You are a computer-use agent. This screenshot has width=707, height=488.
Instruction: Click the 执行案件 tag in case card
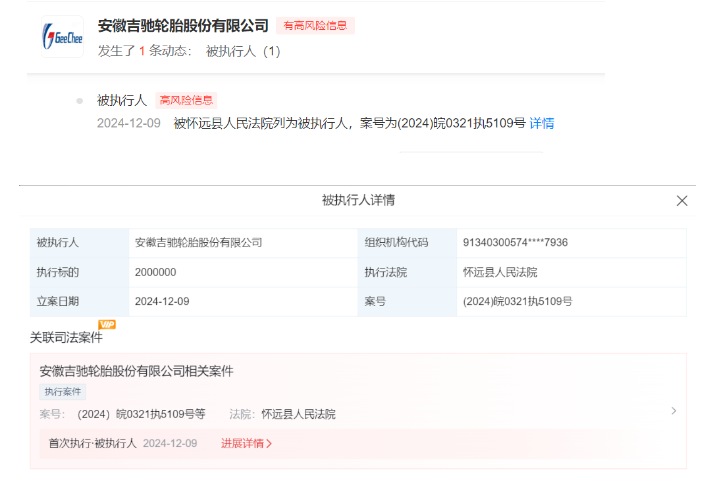(x=63, y=392)
